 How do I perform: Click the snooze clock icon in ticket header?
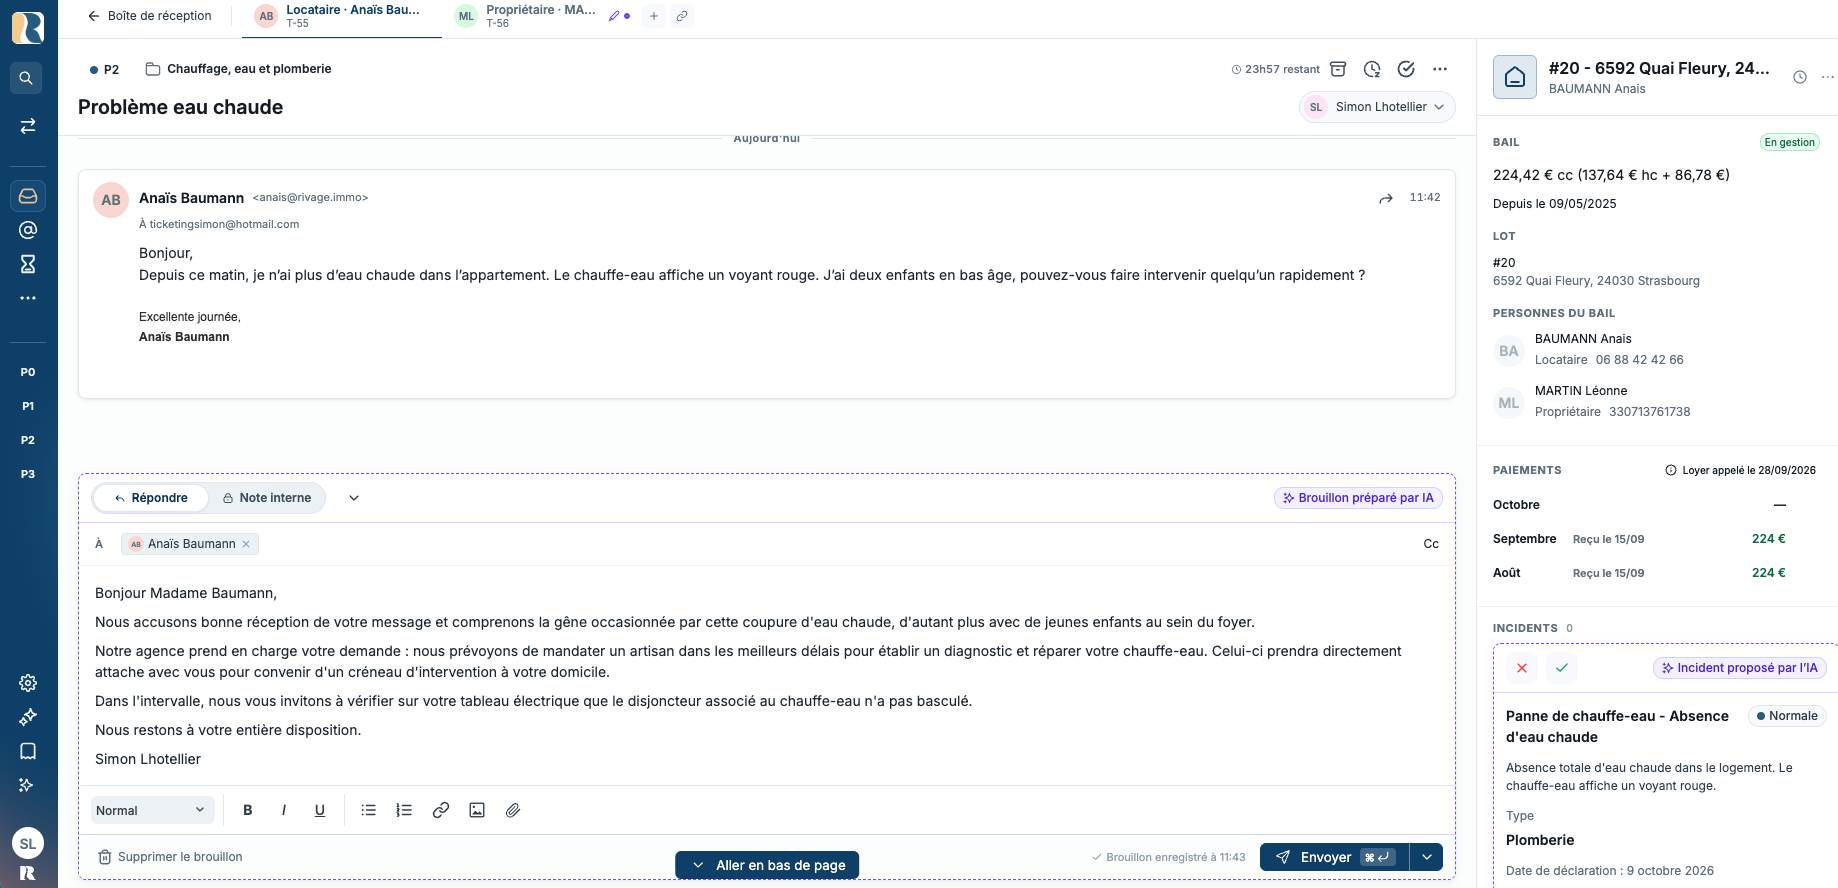1372,69
